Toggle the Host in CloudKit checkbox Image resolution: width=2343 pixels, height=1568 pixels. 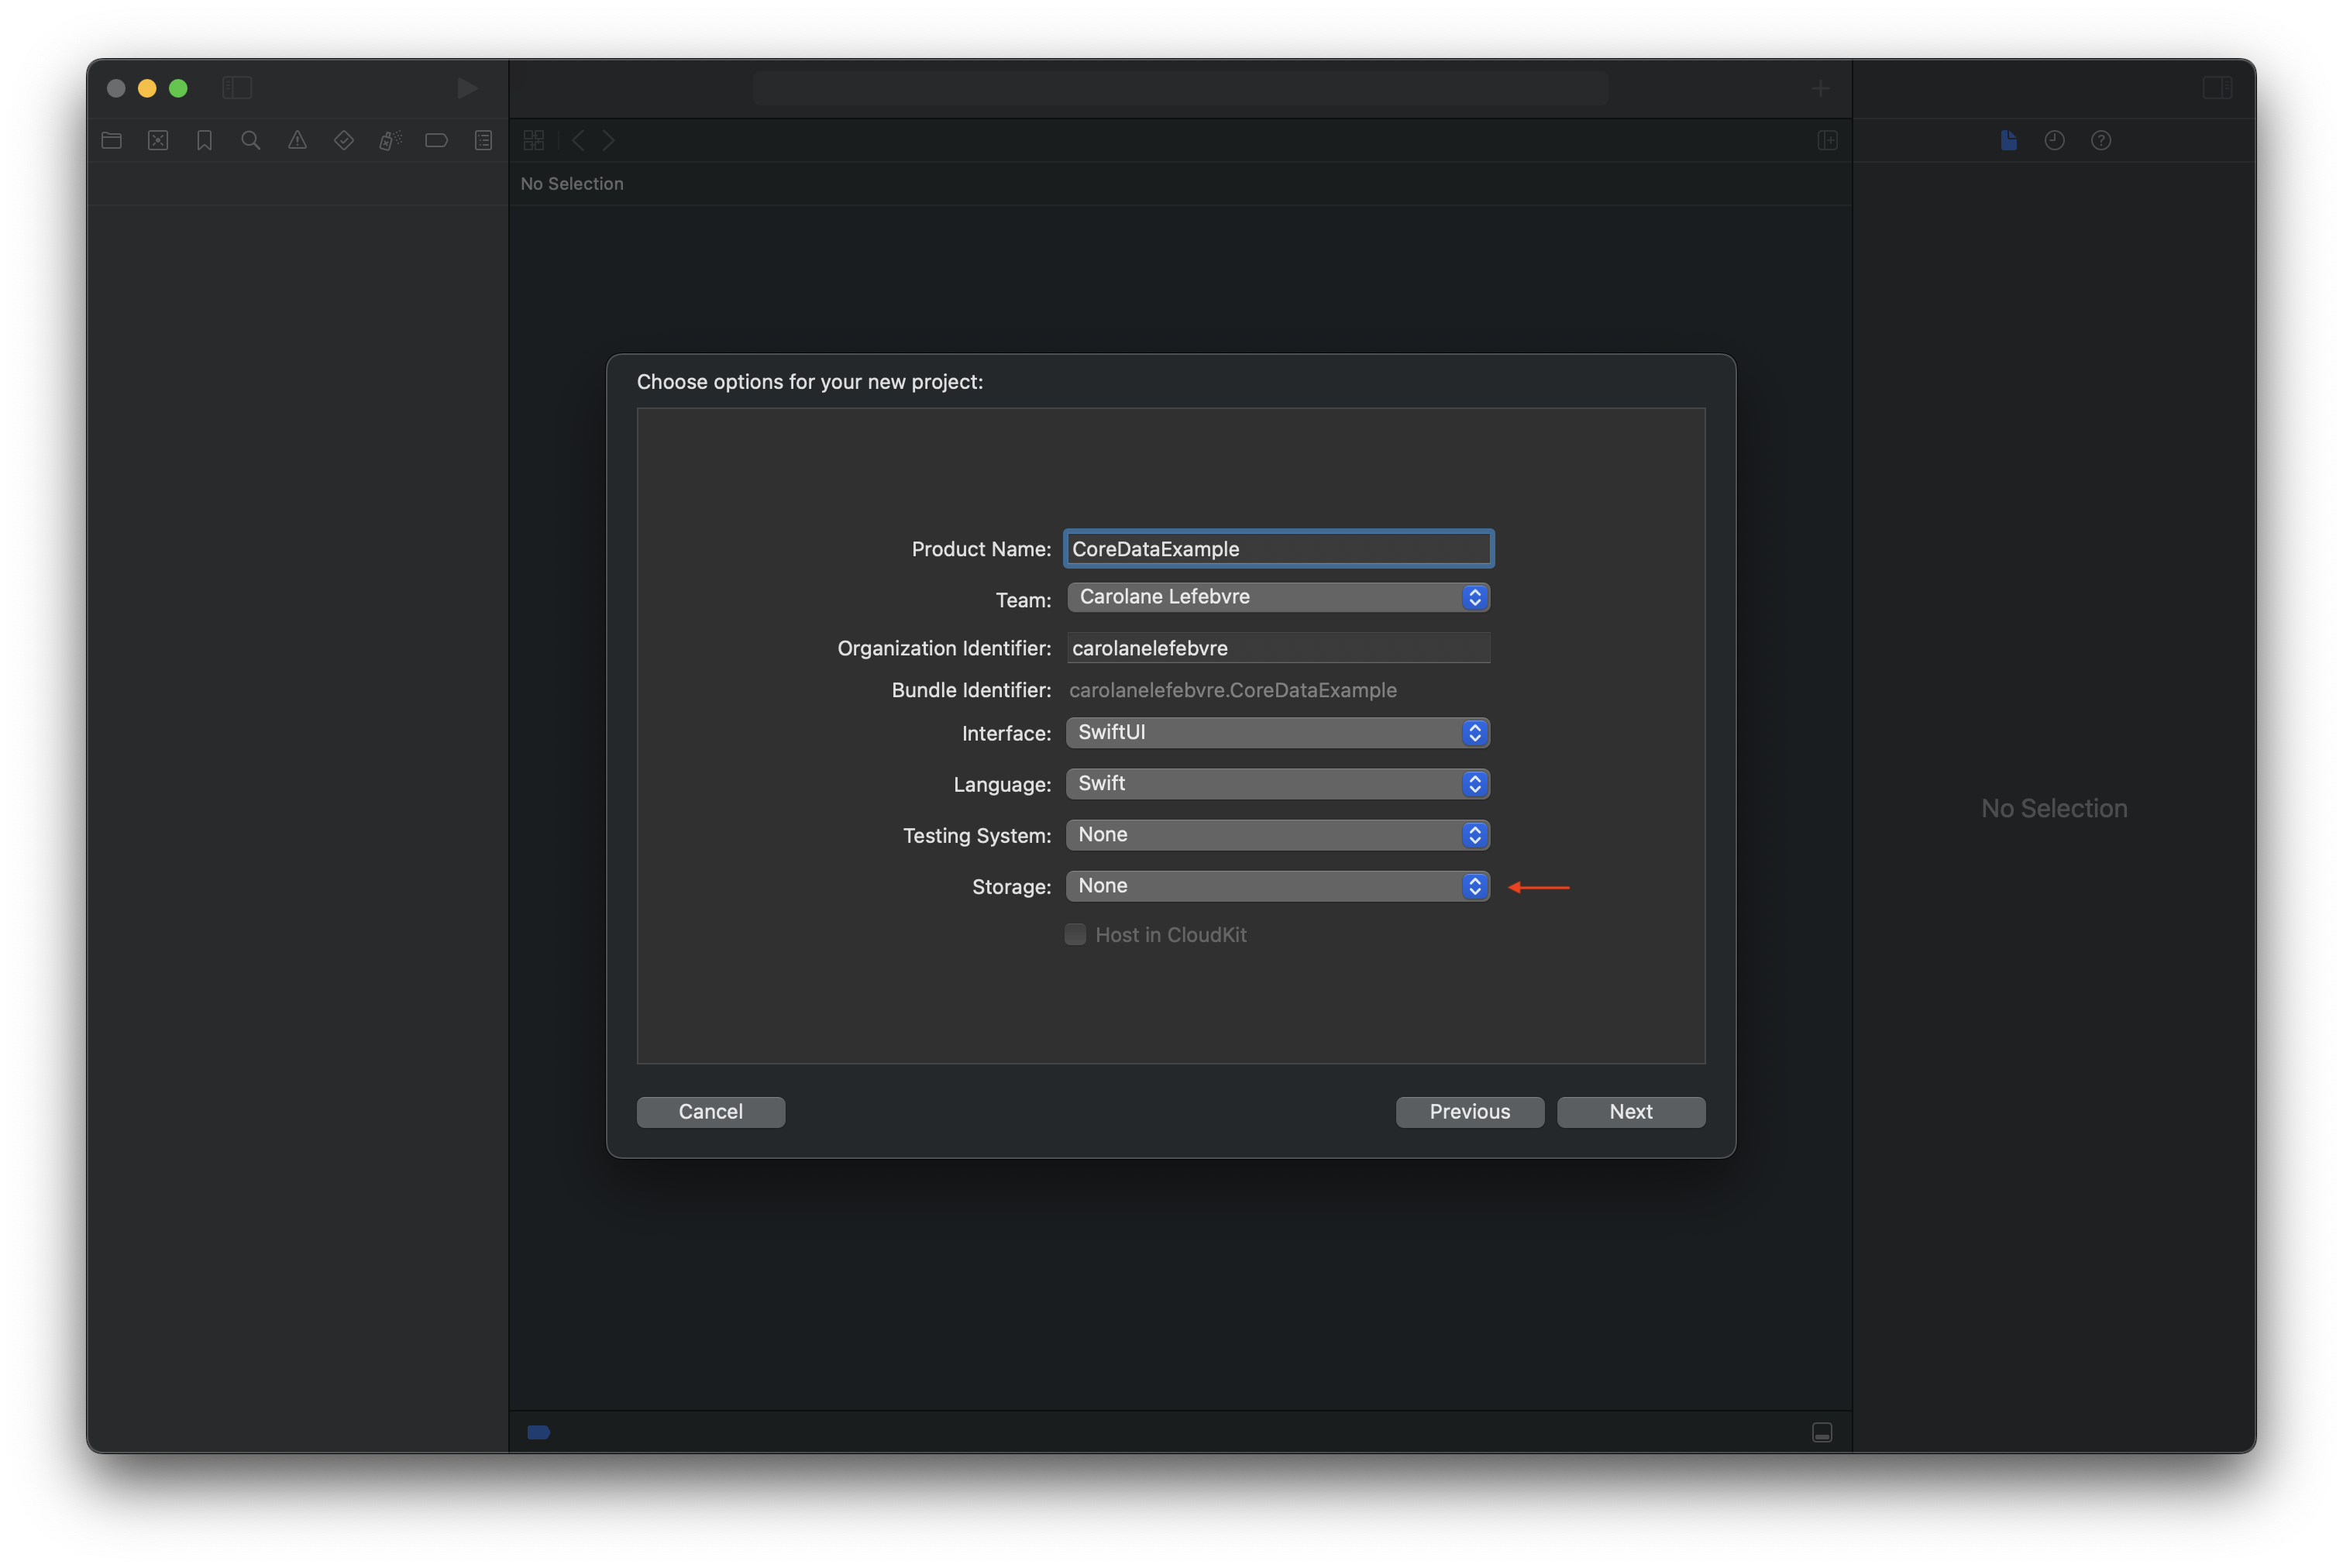click(1076, 933)
